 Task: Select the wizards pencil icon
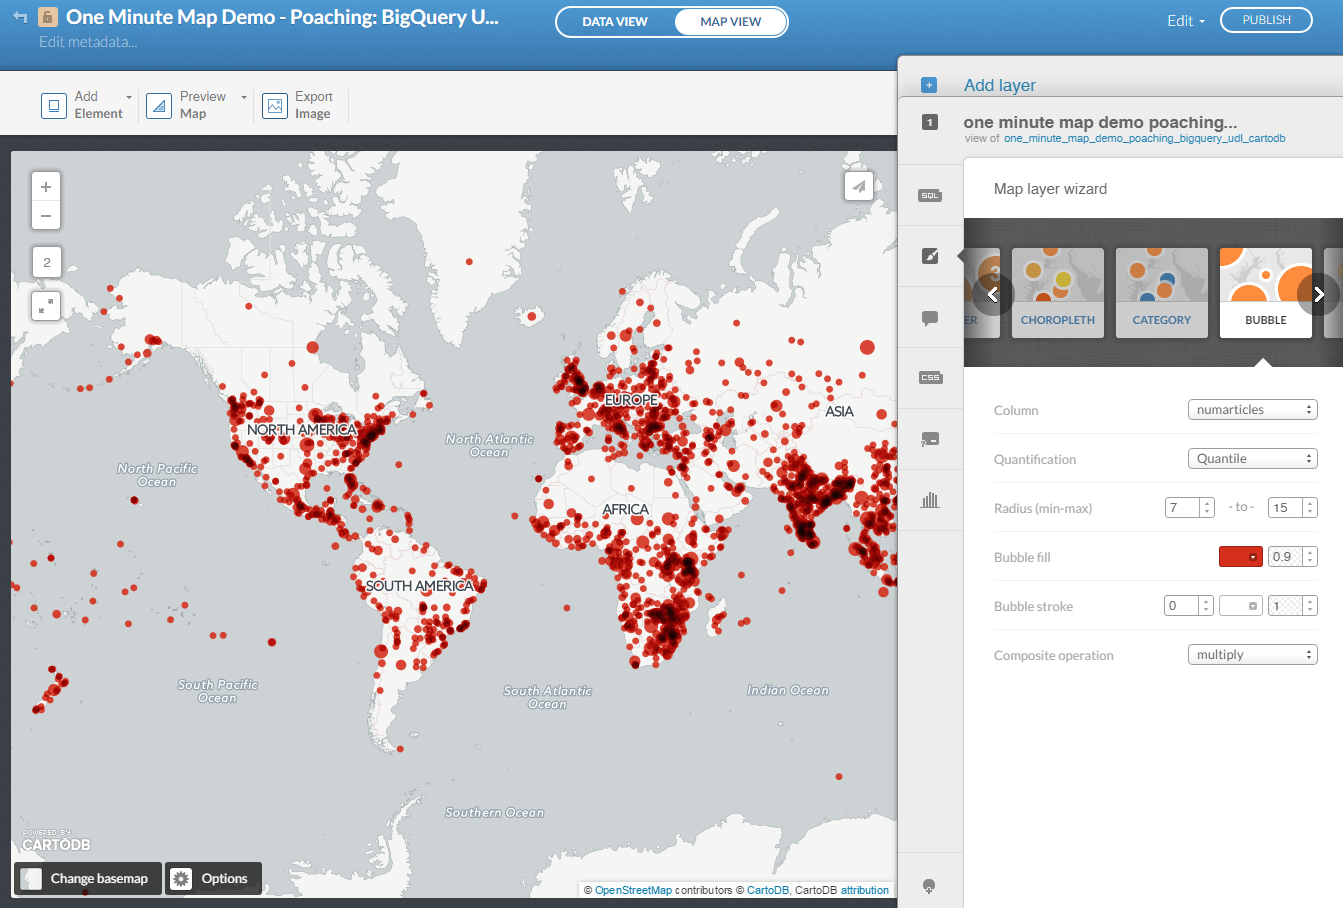[x=930, y=257]
